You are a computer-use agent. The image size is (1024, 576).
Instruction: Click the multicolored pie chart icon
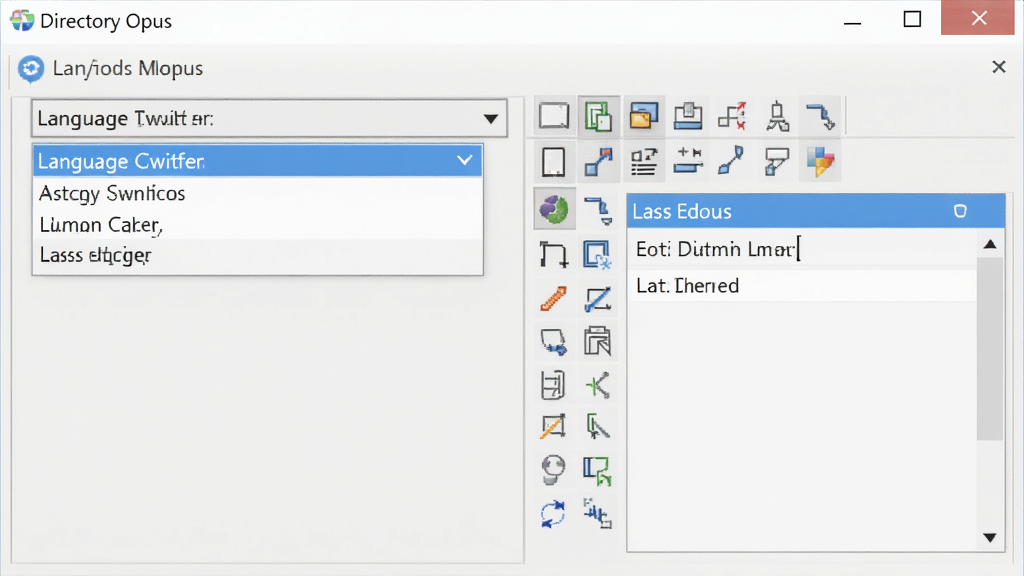tap(821, 161)
